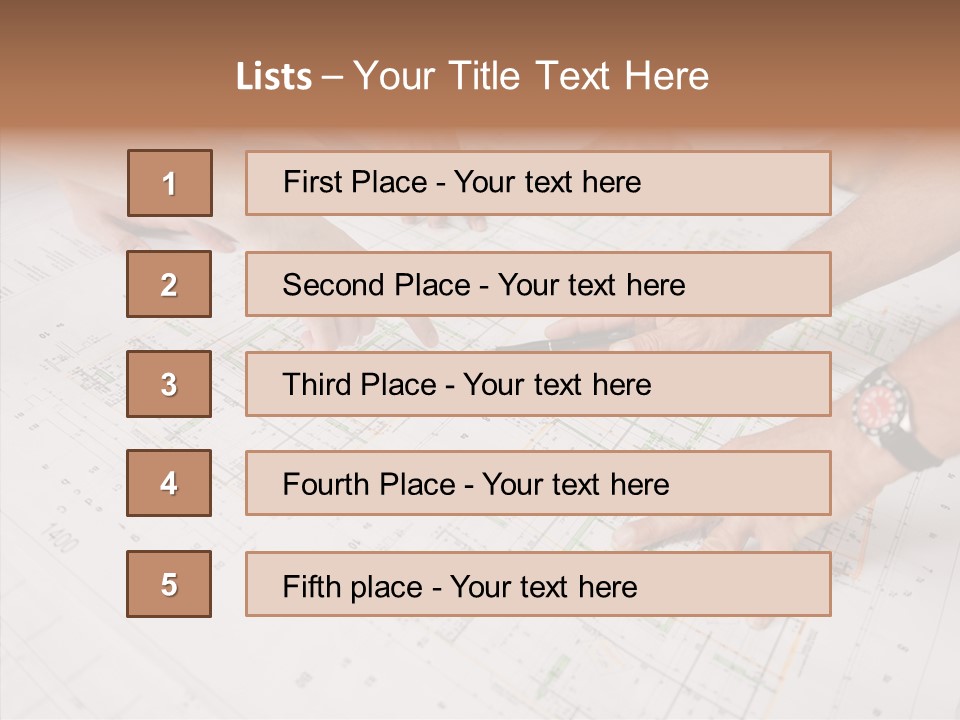Viewport: 960px width, 720px height.
Task: Select the Third Place text box
Action: 538,384
